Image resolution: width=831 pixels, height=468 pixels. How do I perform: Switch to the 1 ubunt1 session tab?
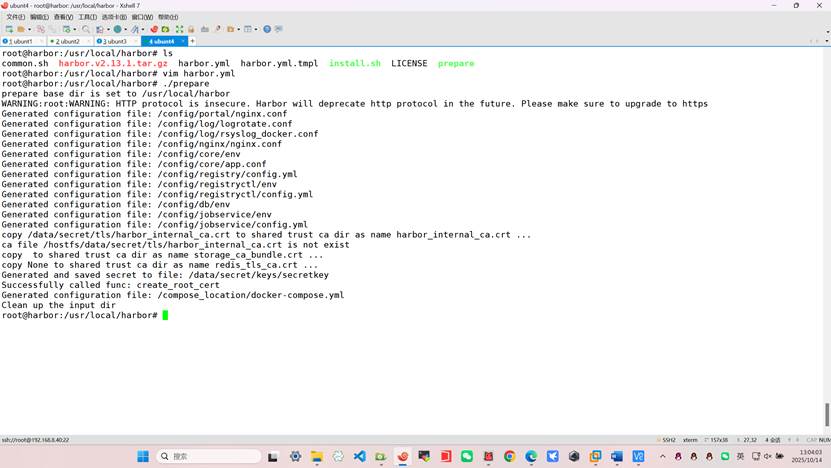(x=23, y=41)
